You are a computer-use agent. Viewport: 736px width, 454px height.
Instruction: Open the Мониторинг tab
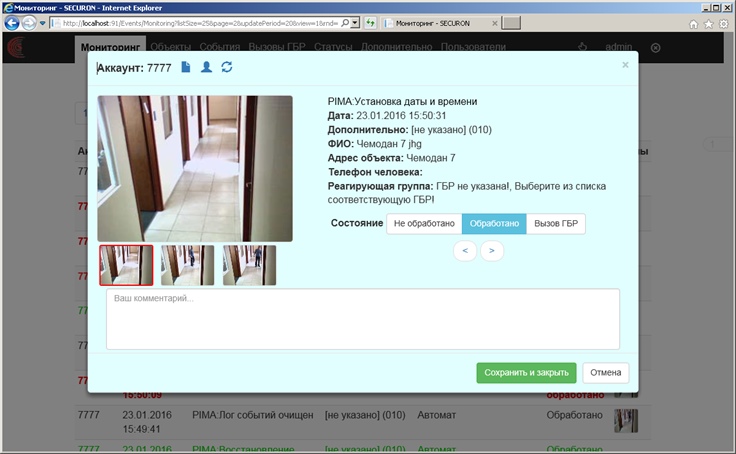(x=110, y=47)
